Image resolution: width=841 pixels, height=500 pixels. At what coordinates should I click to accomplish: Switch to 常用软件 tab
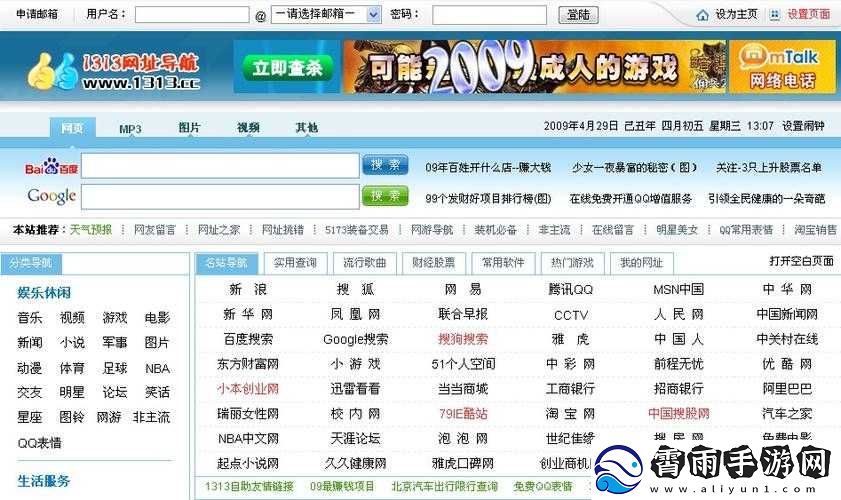coord(503,263)
